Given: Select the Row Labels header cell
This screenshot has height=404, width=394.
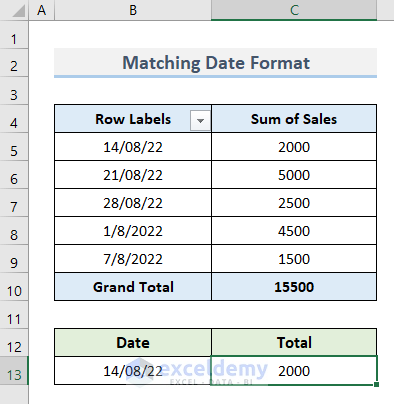Looking at the screenshot, I should pyautogui.click(x=133, y=119).
